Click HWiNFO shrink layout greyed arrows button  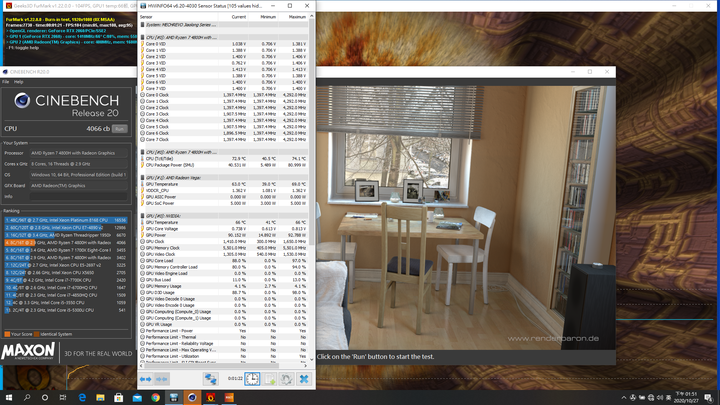[x=162, y=379]
